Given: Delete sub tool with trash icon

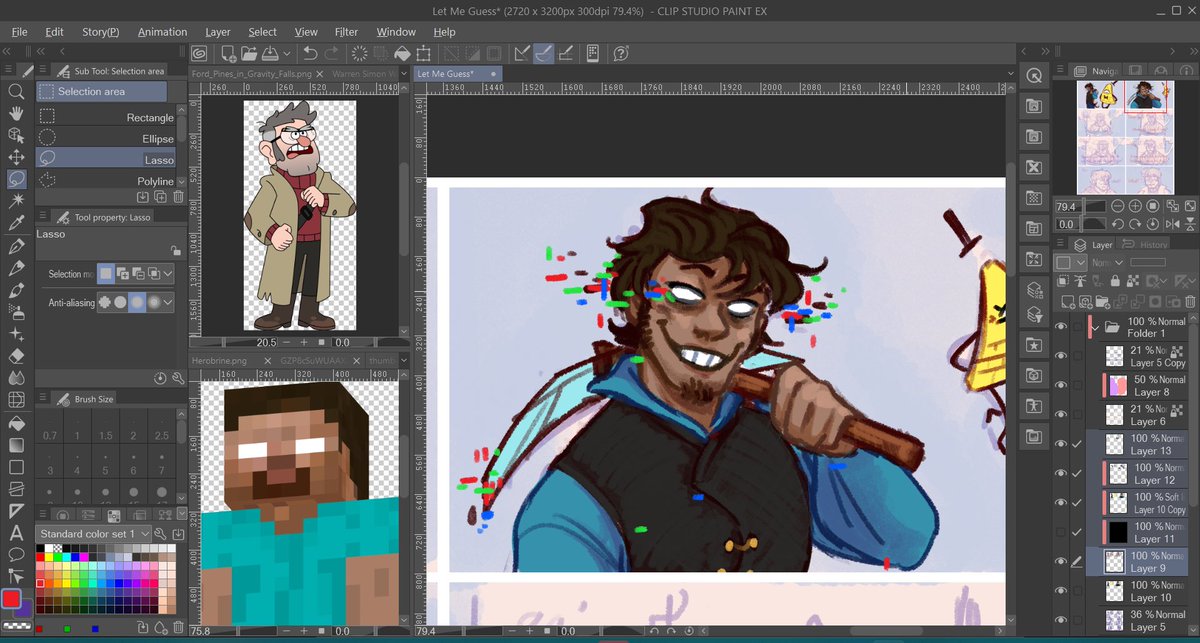Looking at the screenshot, I should [177, 197].
